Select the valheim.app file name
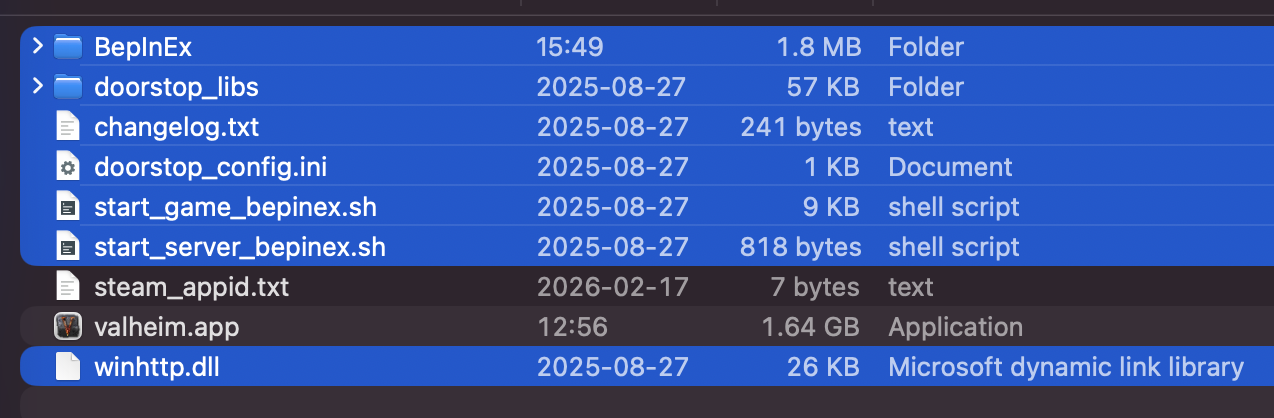The width and height of the screenshot is (1274, 418). point(167,327)
